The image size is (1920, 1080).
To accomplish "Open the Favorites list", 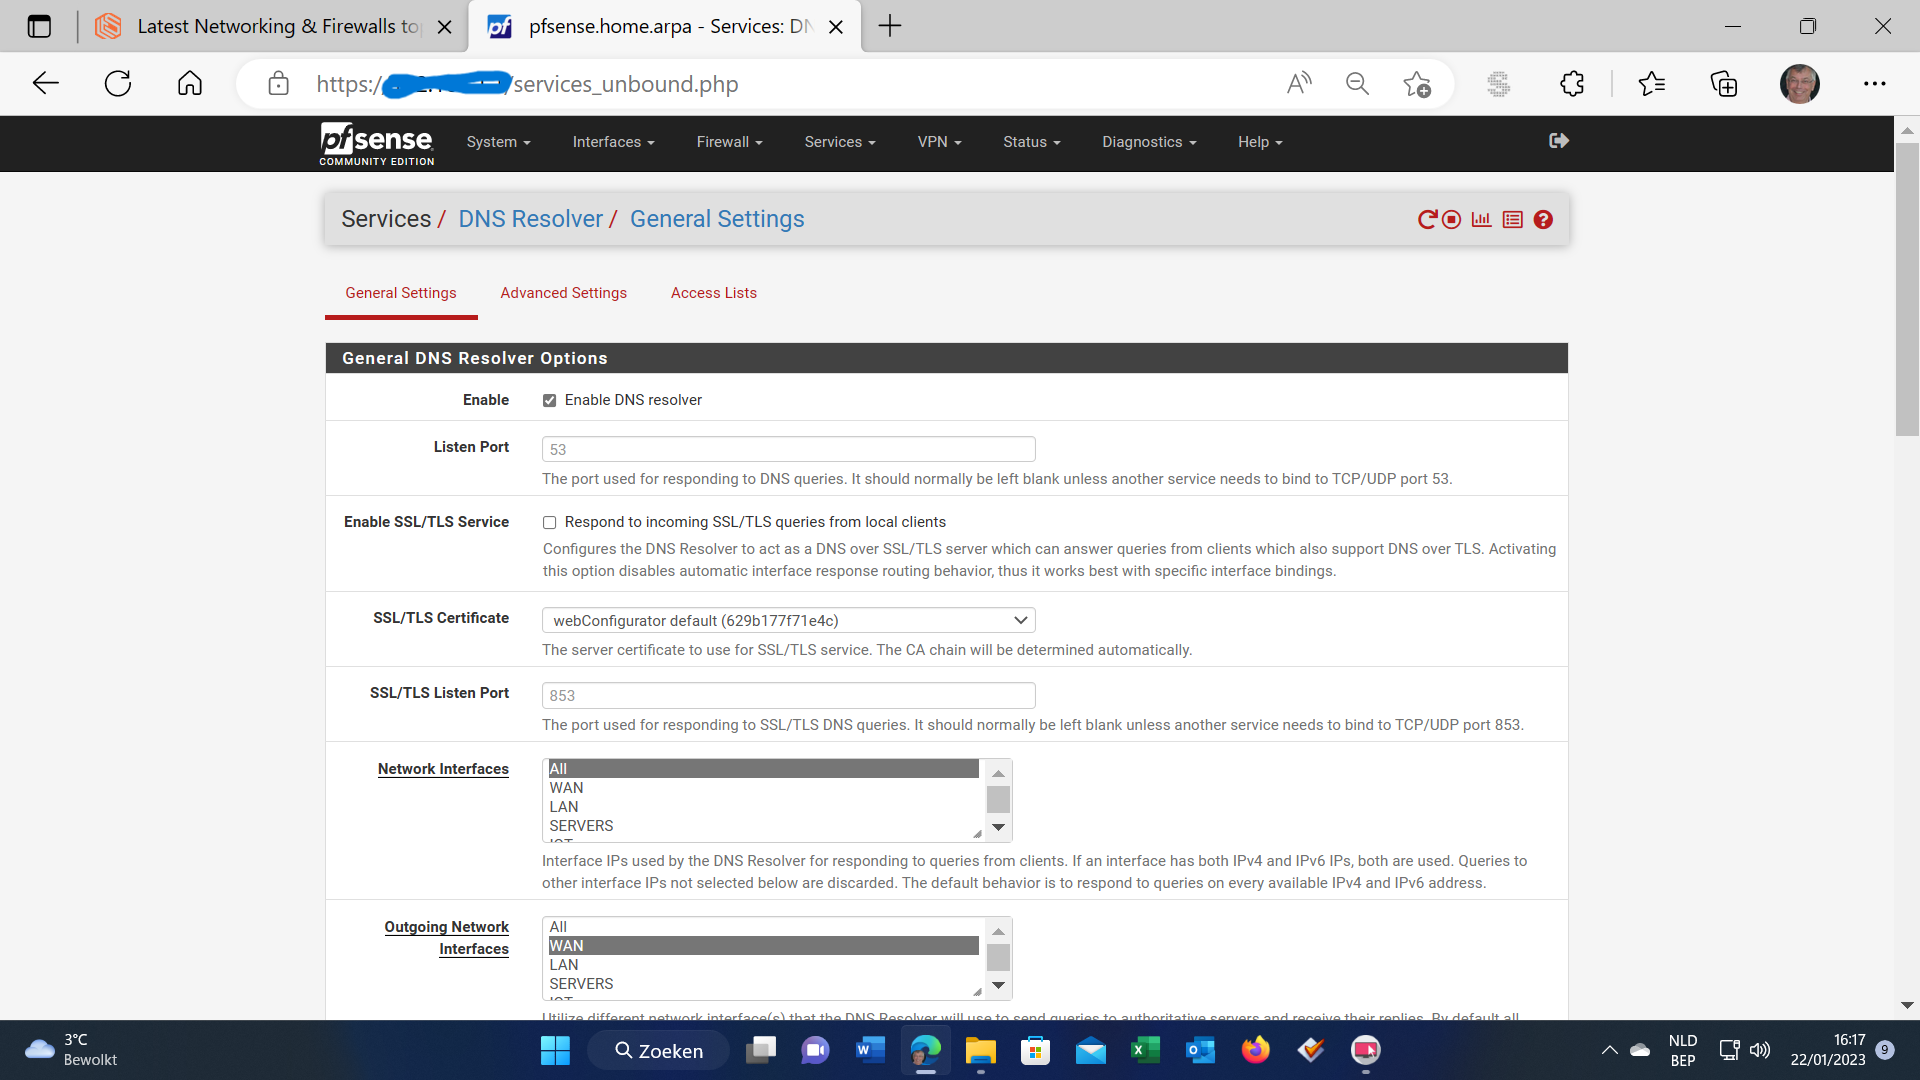I will tap(1652, 84).
